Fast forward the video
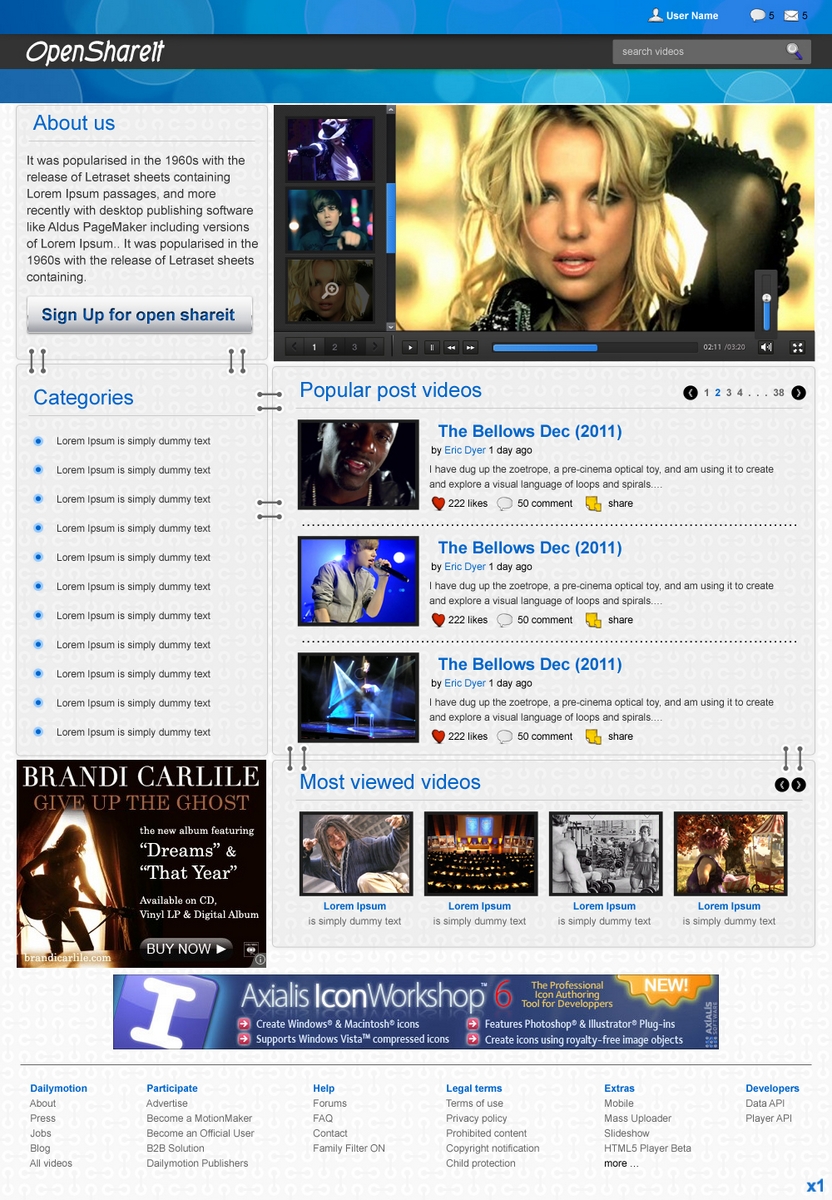This screenshot has width=832, height=1200. (x=471, y=347)
